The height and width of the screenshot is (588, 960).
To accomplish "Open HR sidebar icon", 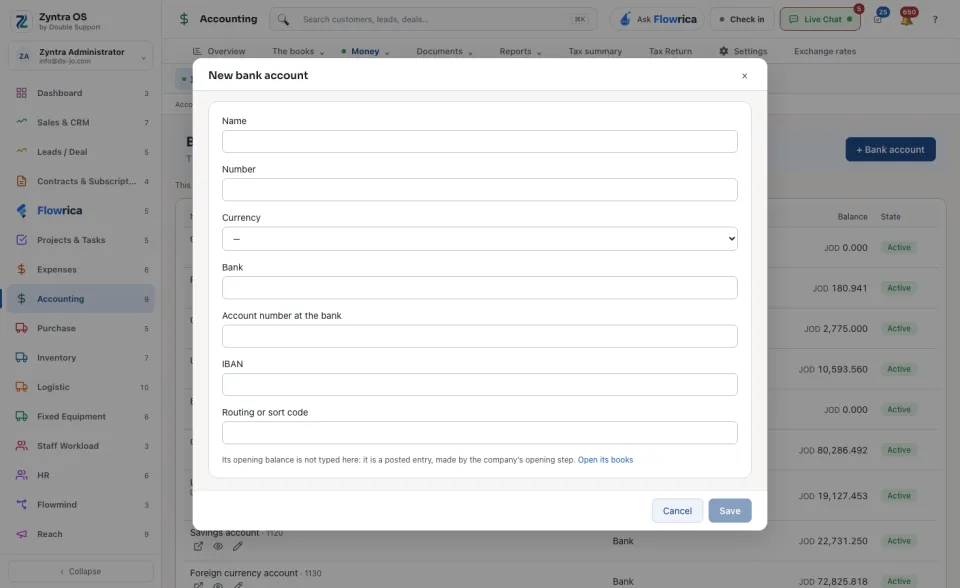I will click(x=21, y=475).
